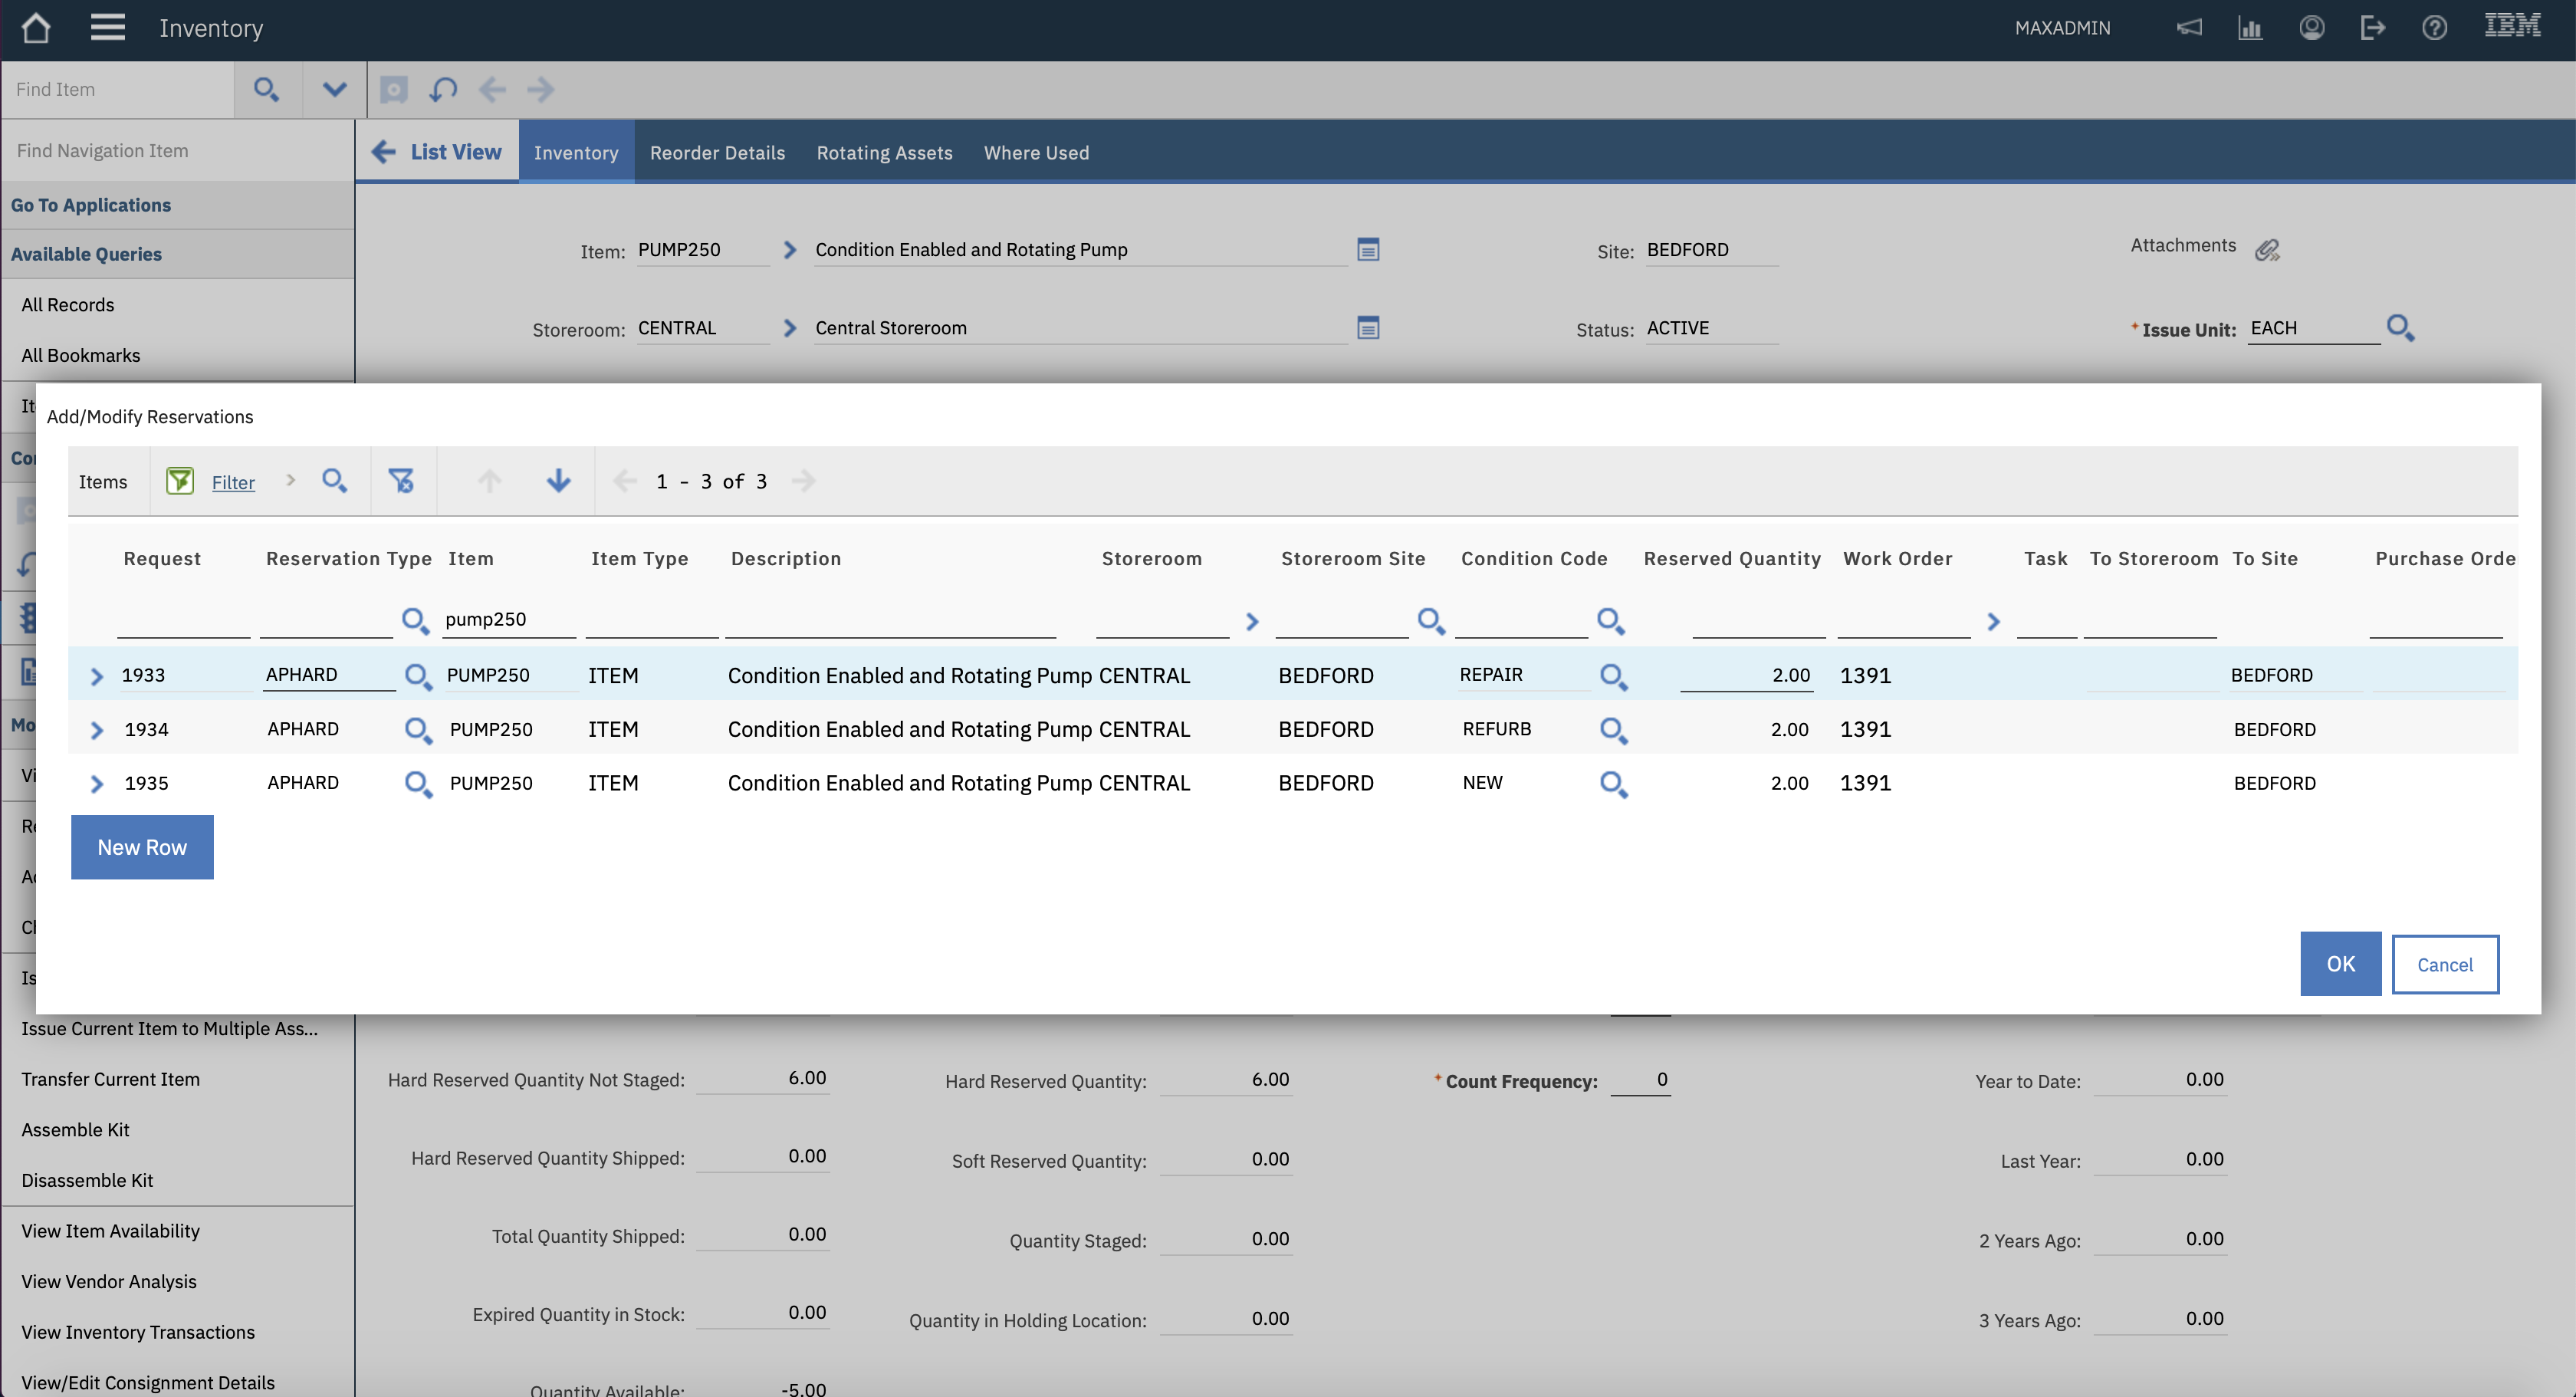This screenshot has height=1397, width=2576.
Task: Click Issue Unit lookup magnifier
Action: 2400,328
